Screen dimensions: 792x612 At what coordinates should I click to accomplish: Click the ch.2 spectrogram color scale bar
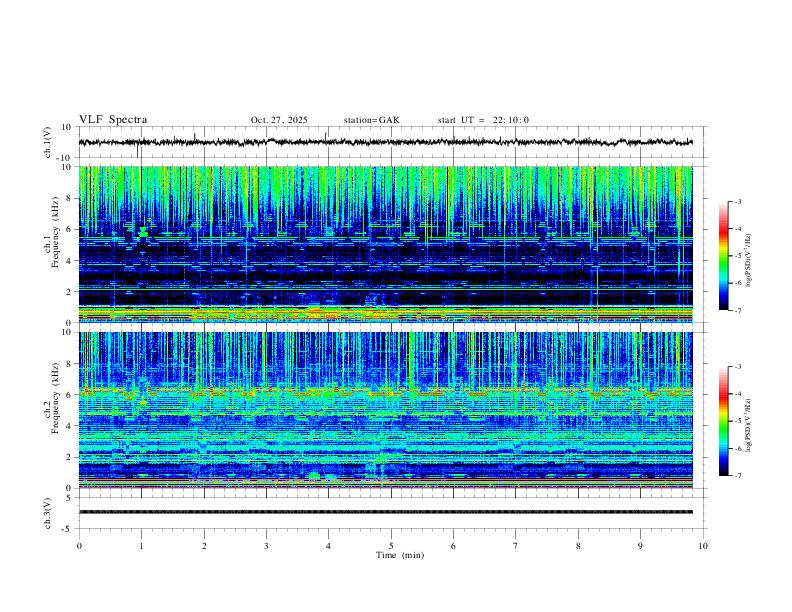pos(724,421)
